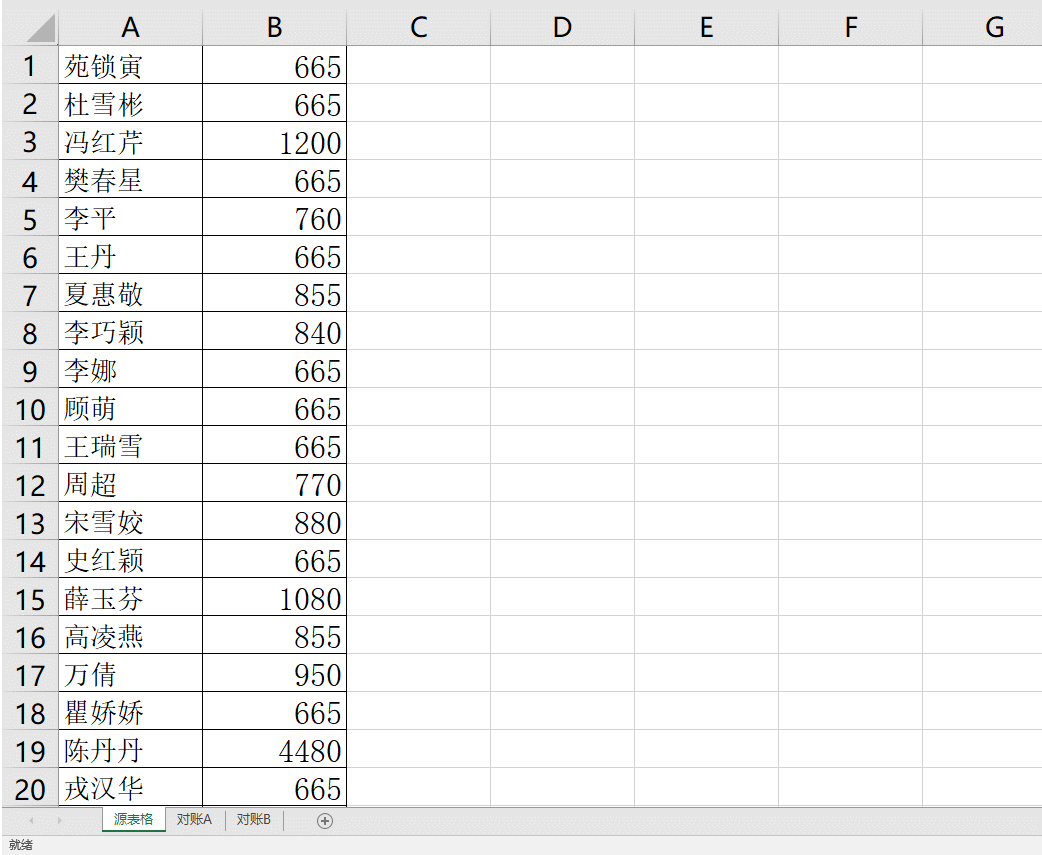Select row 10 header
The height and width of the screenshot is (855, 1042).
click(x=31, y=407)
